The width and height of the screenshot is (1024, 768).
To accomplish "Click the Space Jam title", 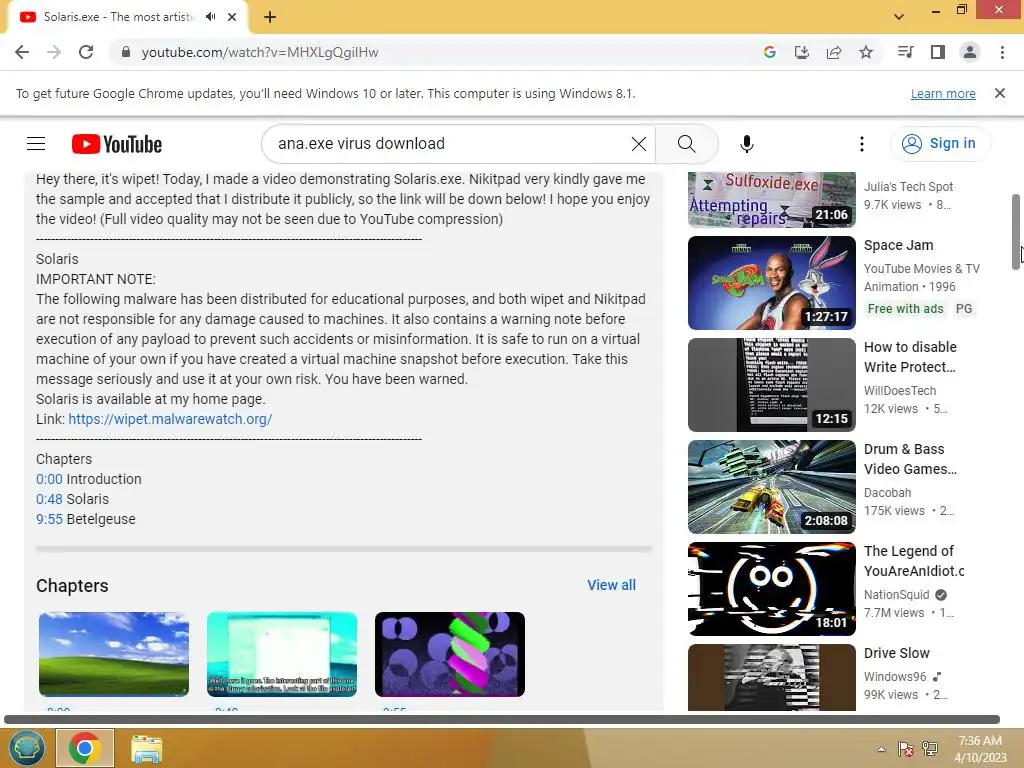I will point(898,246).
